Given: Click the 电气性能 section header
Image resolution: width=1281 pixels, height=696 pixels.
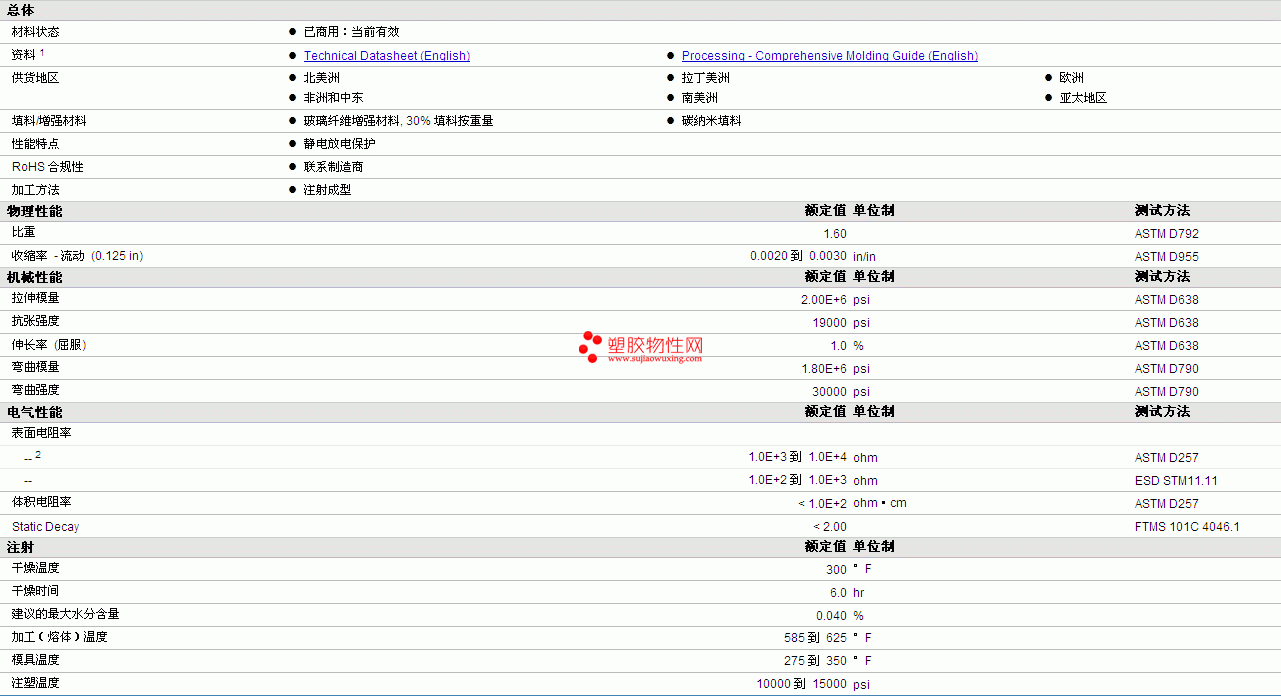Looking at the screenshot, I should [34, 412].
